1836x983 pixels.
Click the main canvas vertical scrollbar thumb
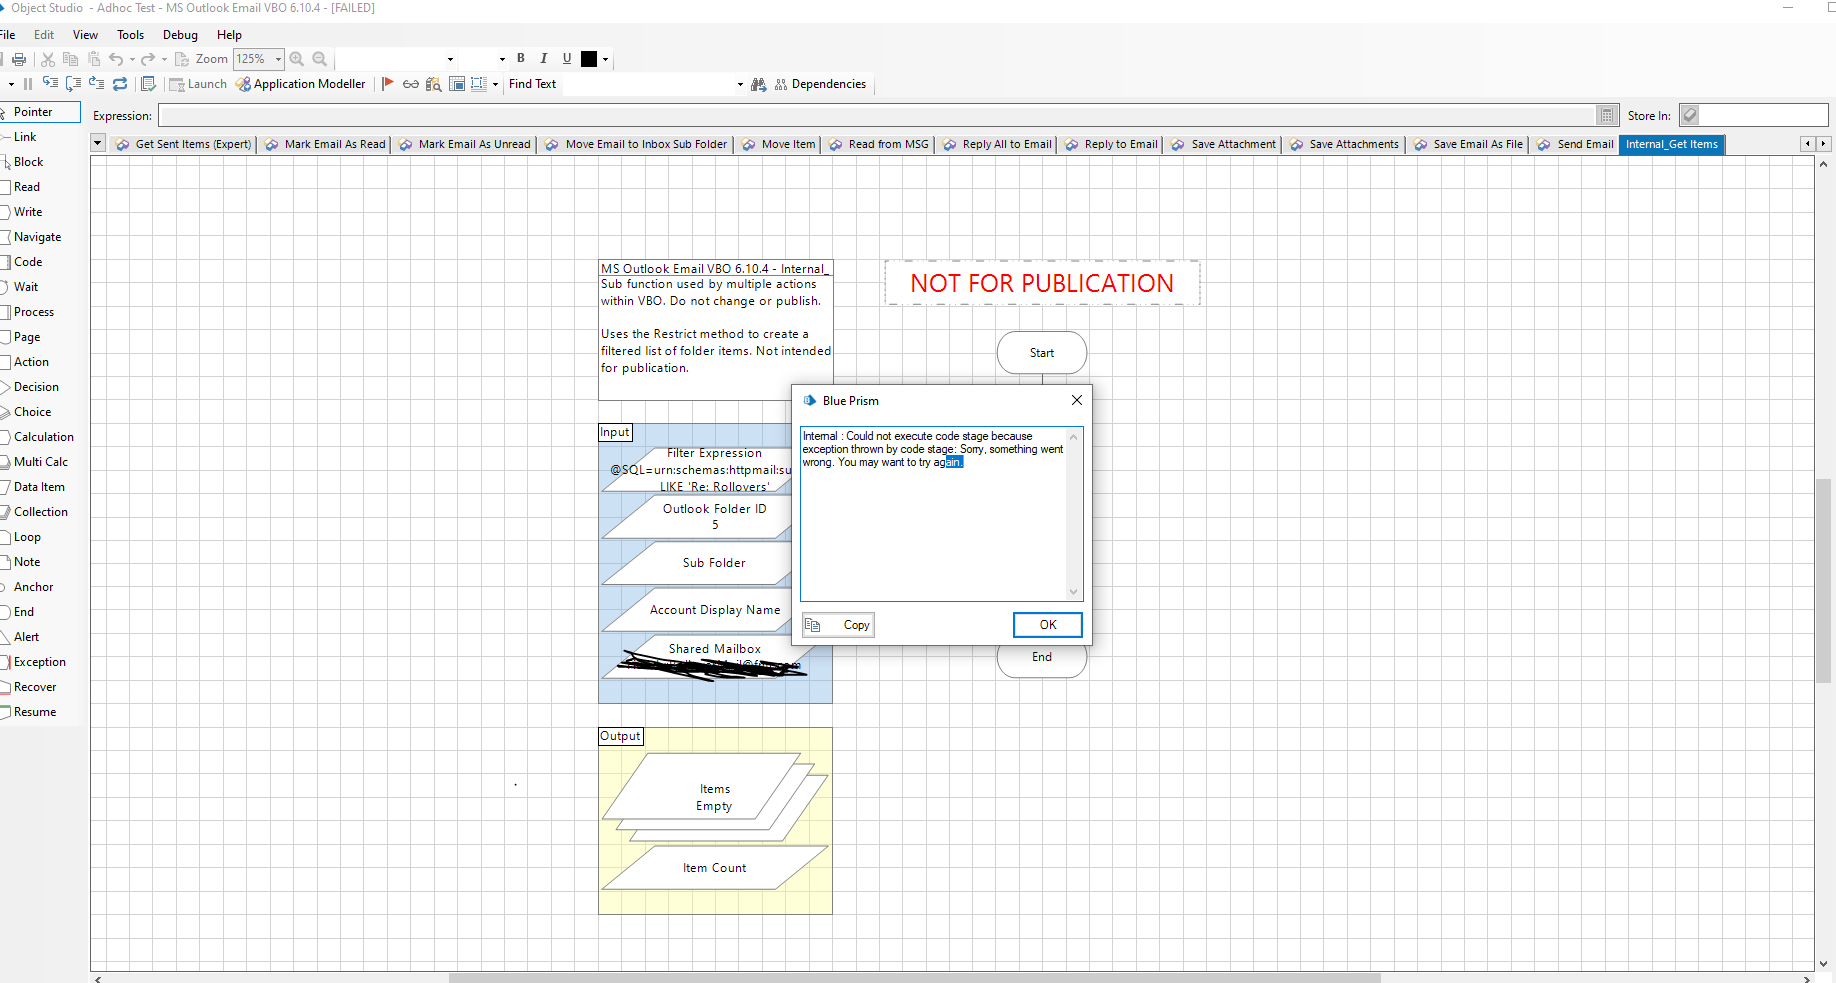click(1824, 581)
